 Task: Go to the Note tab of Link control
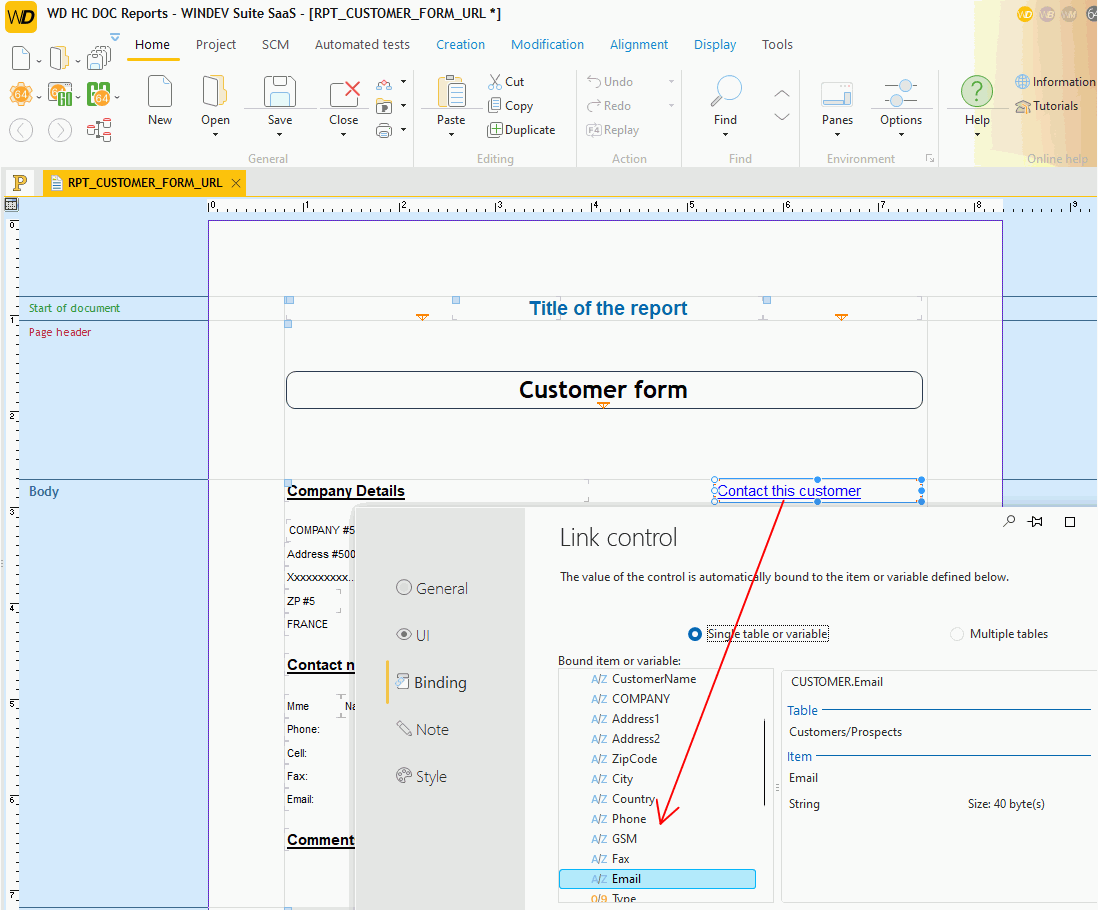[422, 729]
